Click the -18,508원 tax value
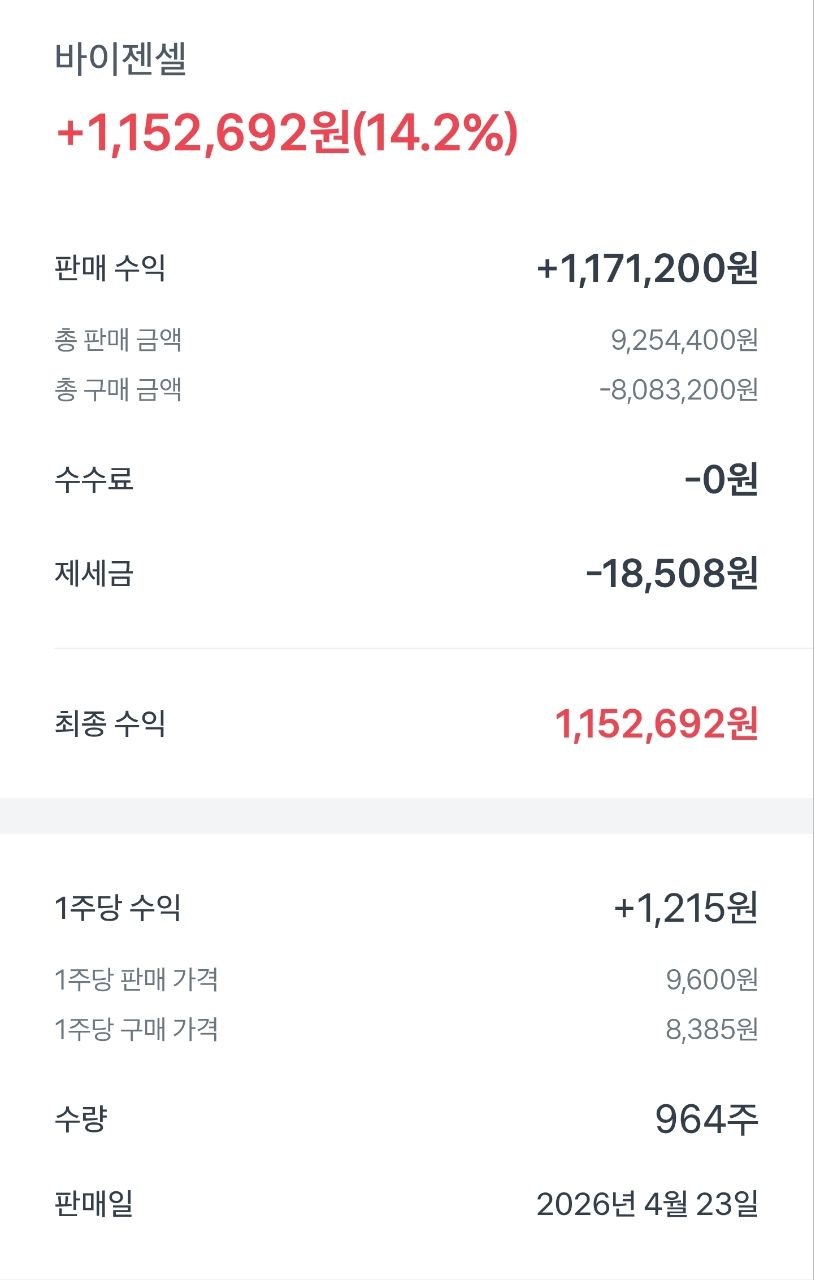The width and height of the screenshot is (814, 1280). pyautogui.click(x=671, y=574)
